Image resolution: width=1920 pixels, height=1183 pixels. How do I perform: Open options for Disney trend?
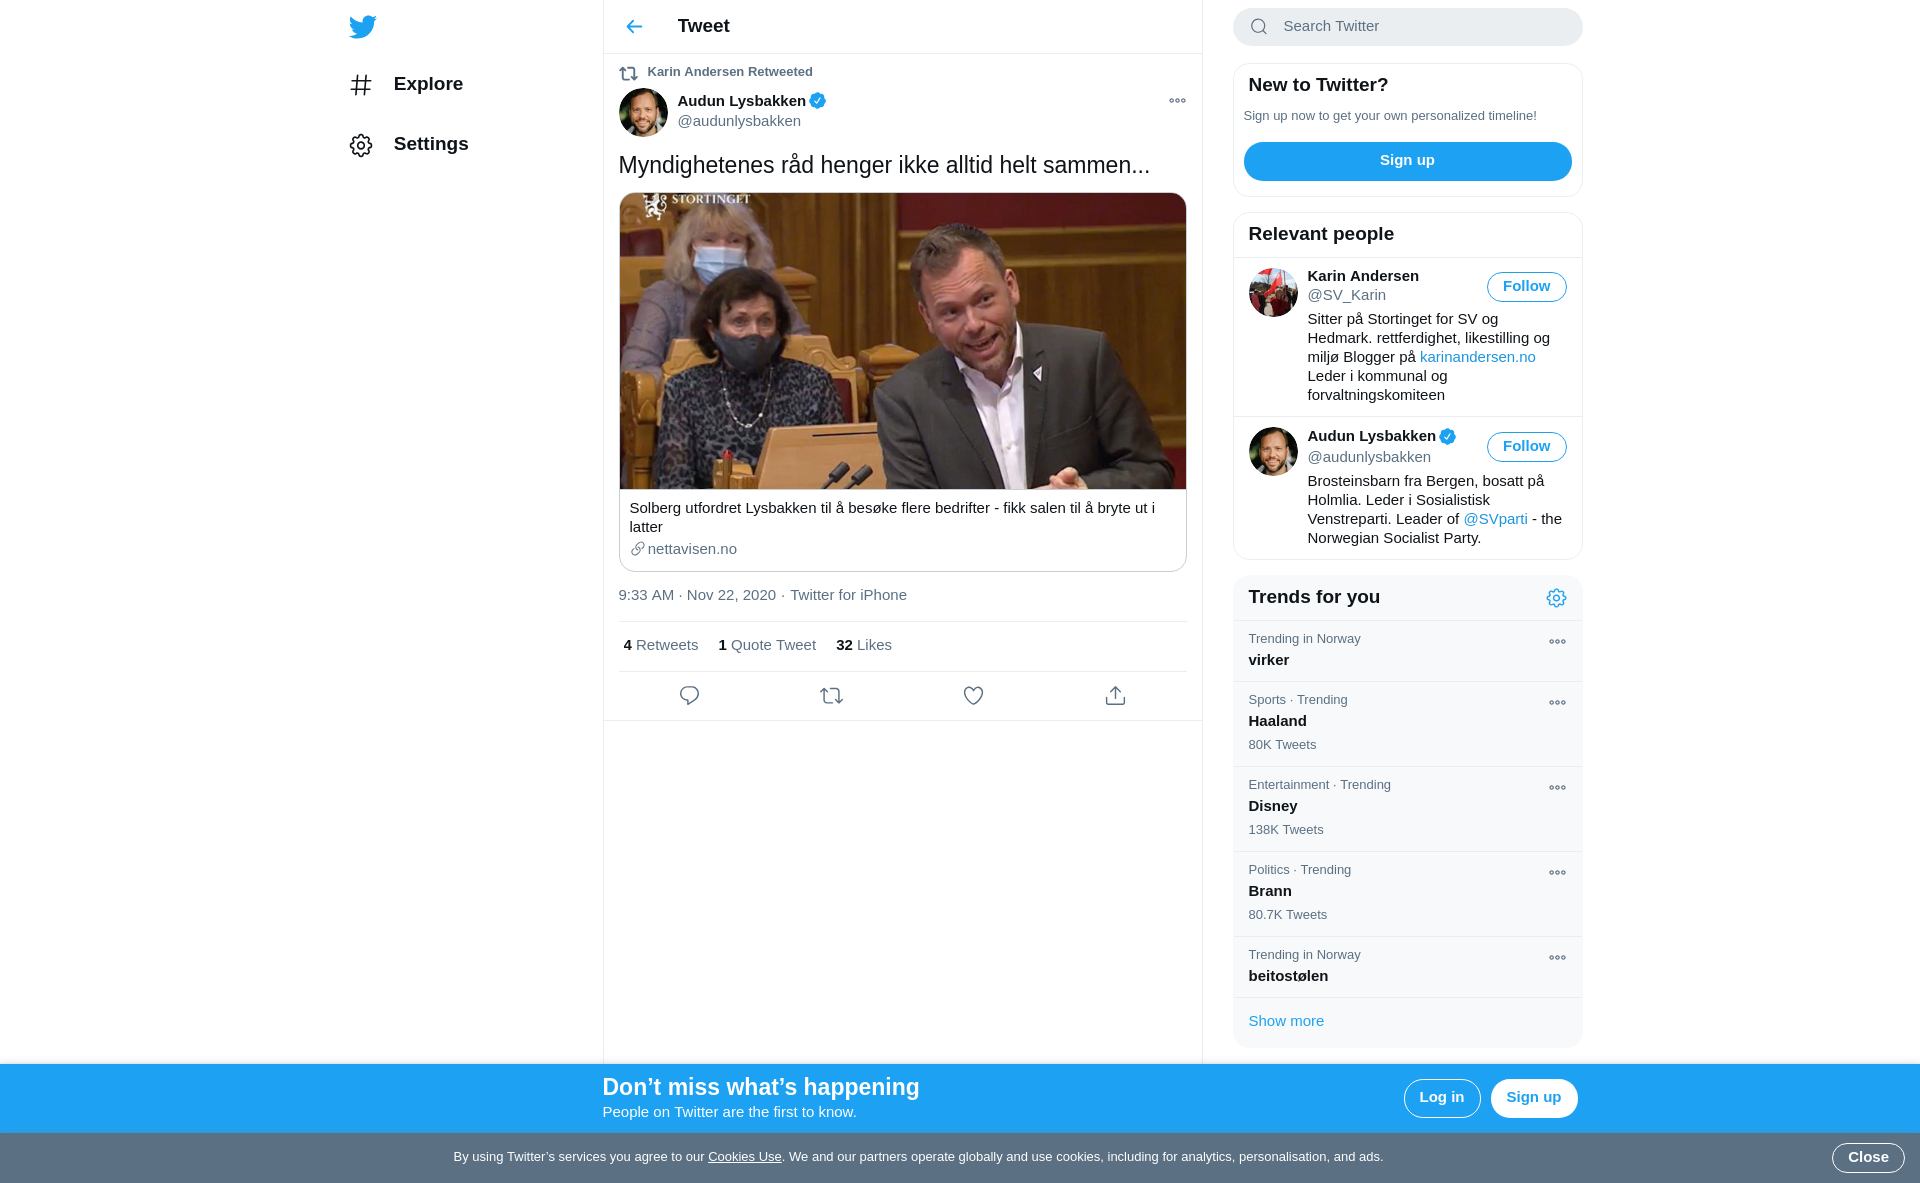click(x=1557, y=788)
